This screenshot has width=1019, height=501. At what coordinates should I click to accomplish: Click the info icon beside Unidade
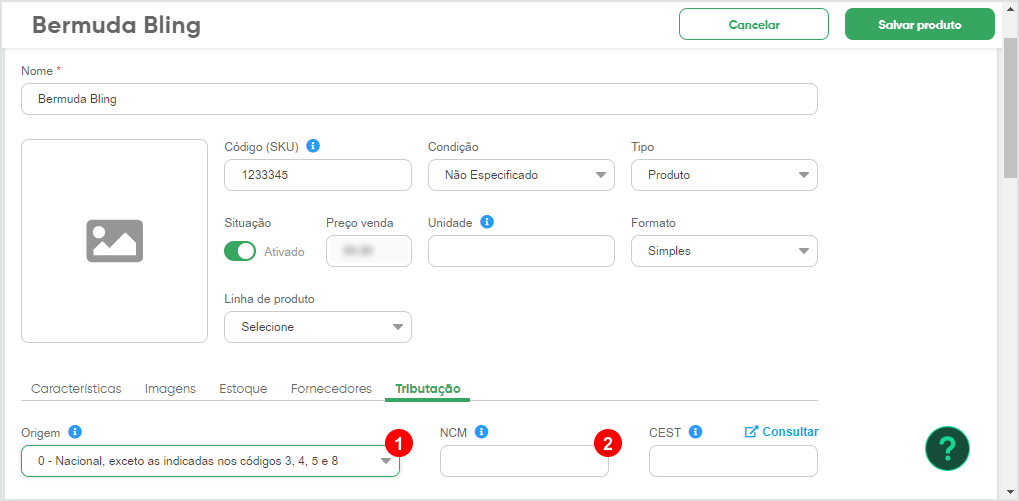pos(487,222)
